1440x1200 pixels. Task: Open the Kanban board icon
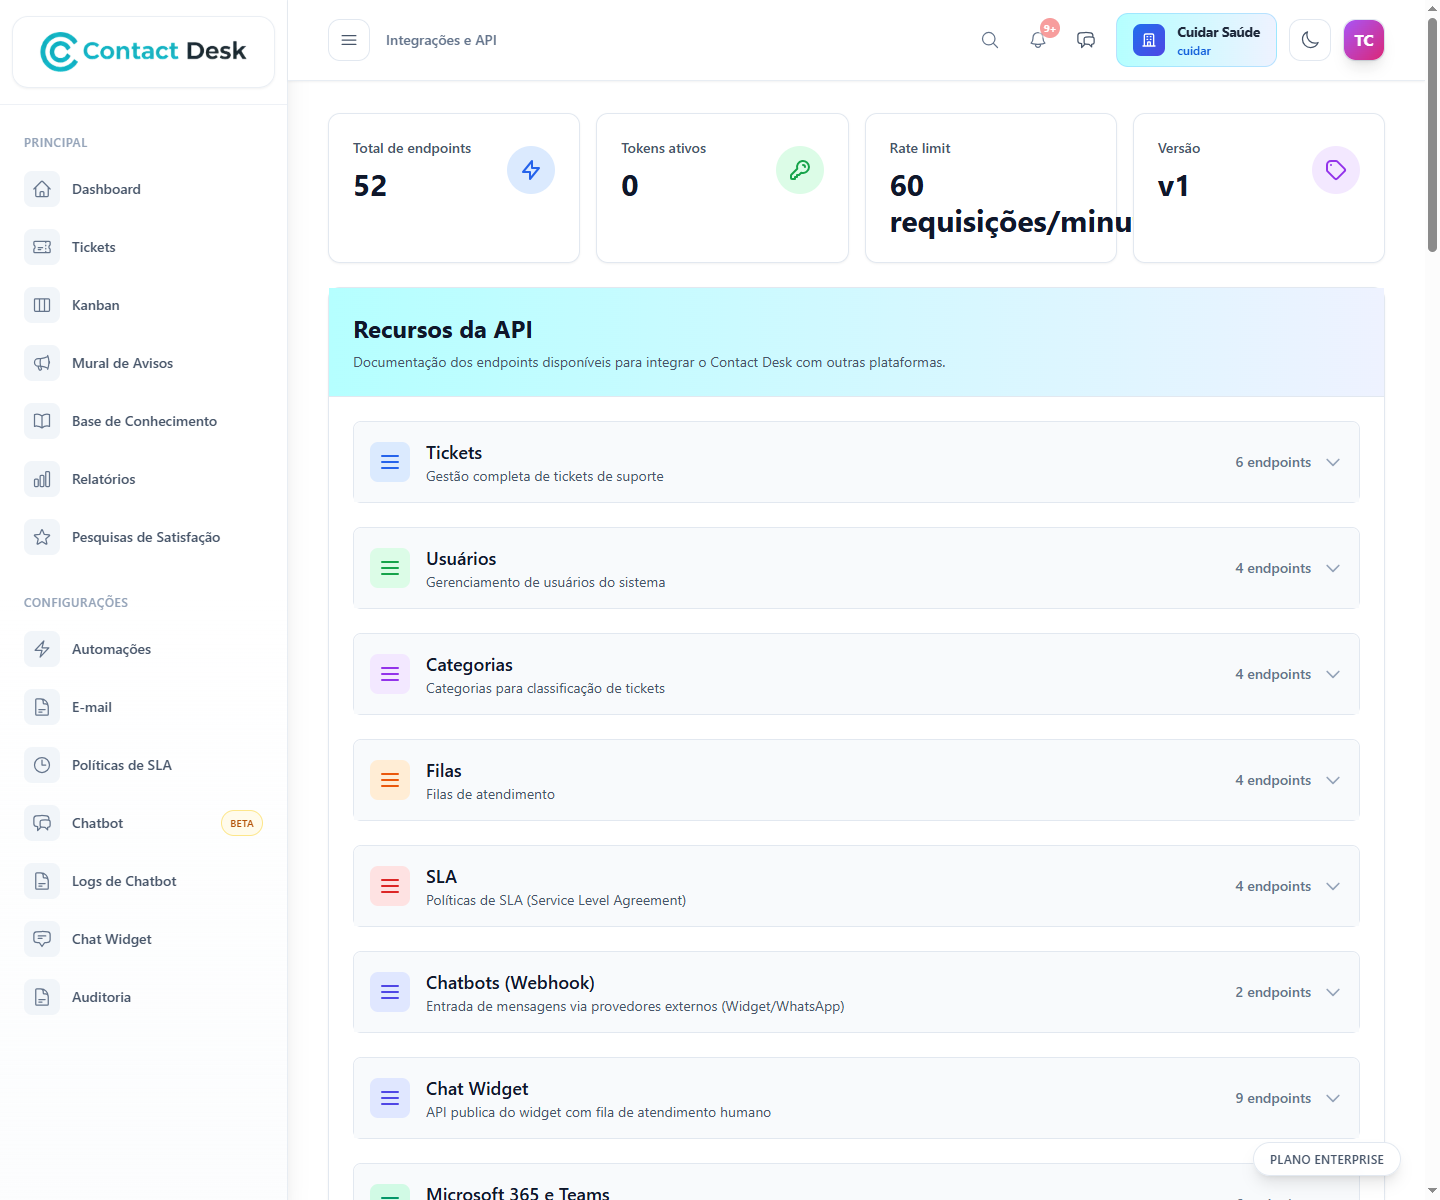(x=42, y=305)
